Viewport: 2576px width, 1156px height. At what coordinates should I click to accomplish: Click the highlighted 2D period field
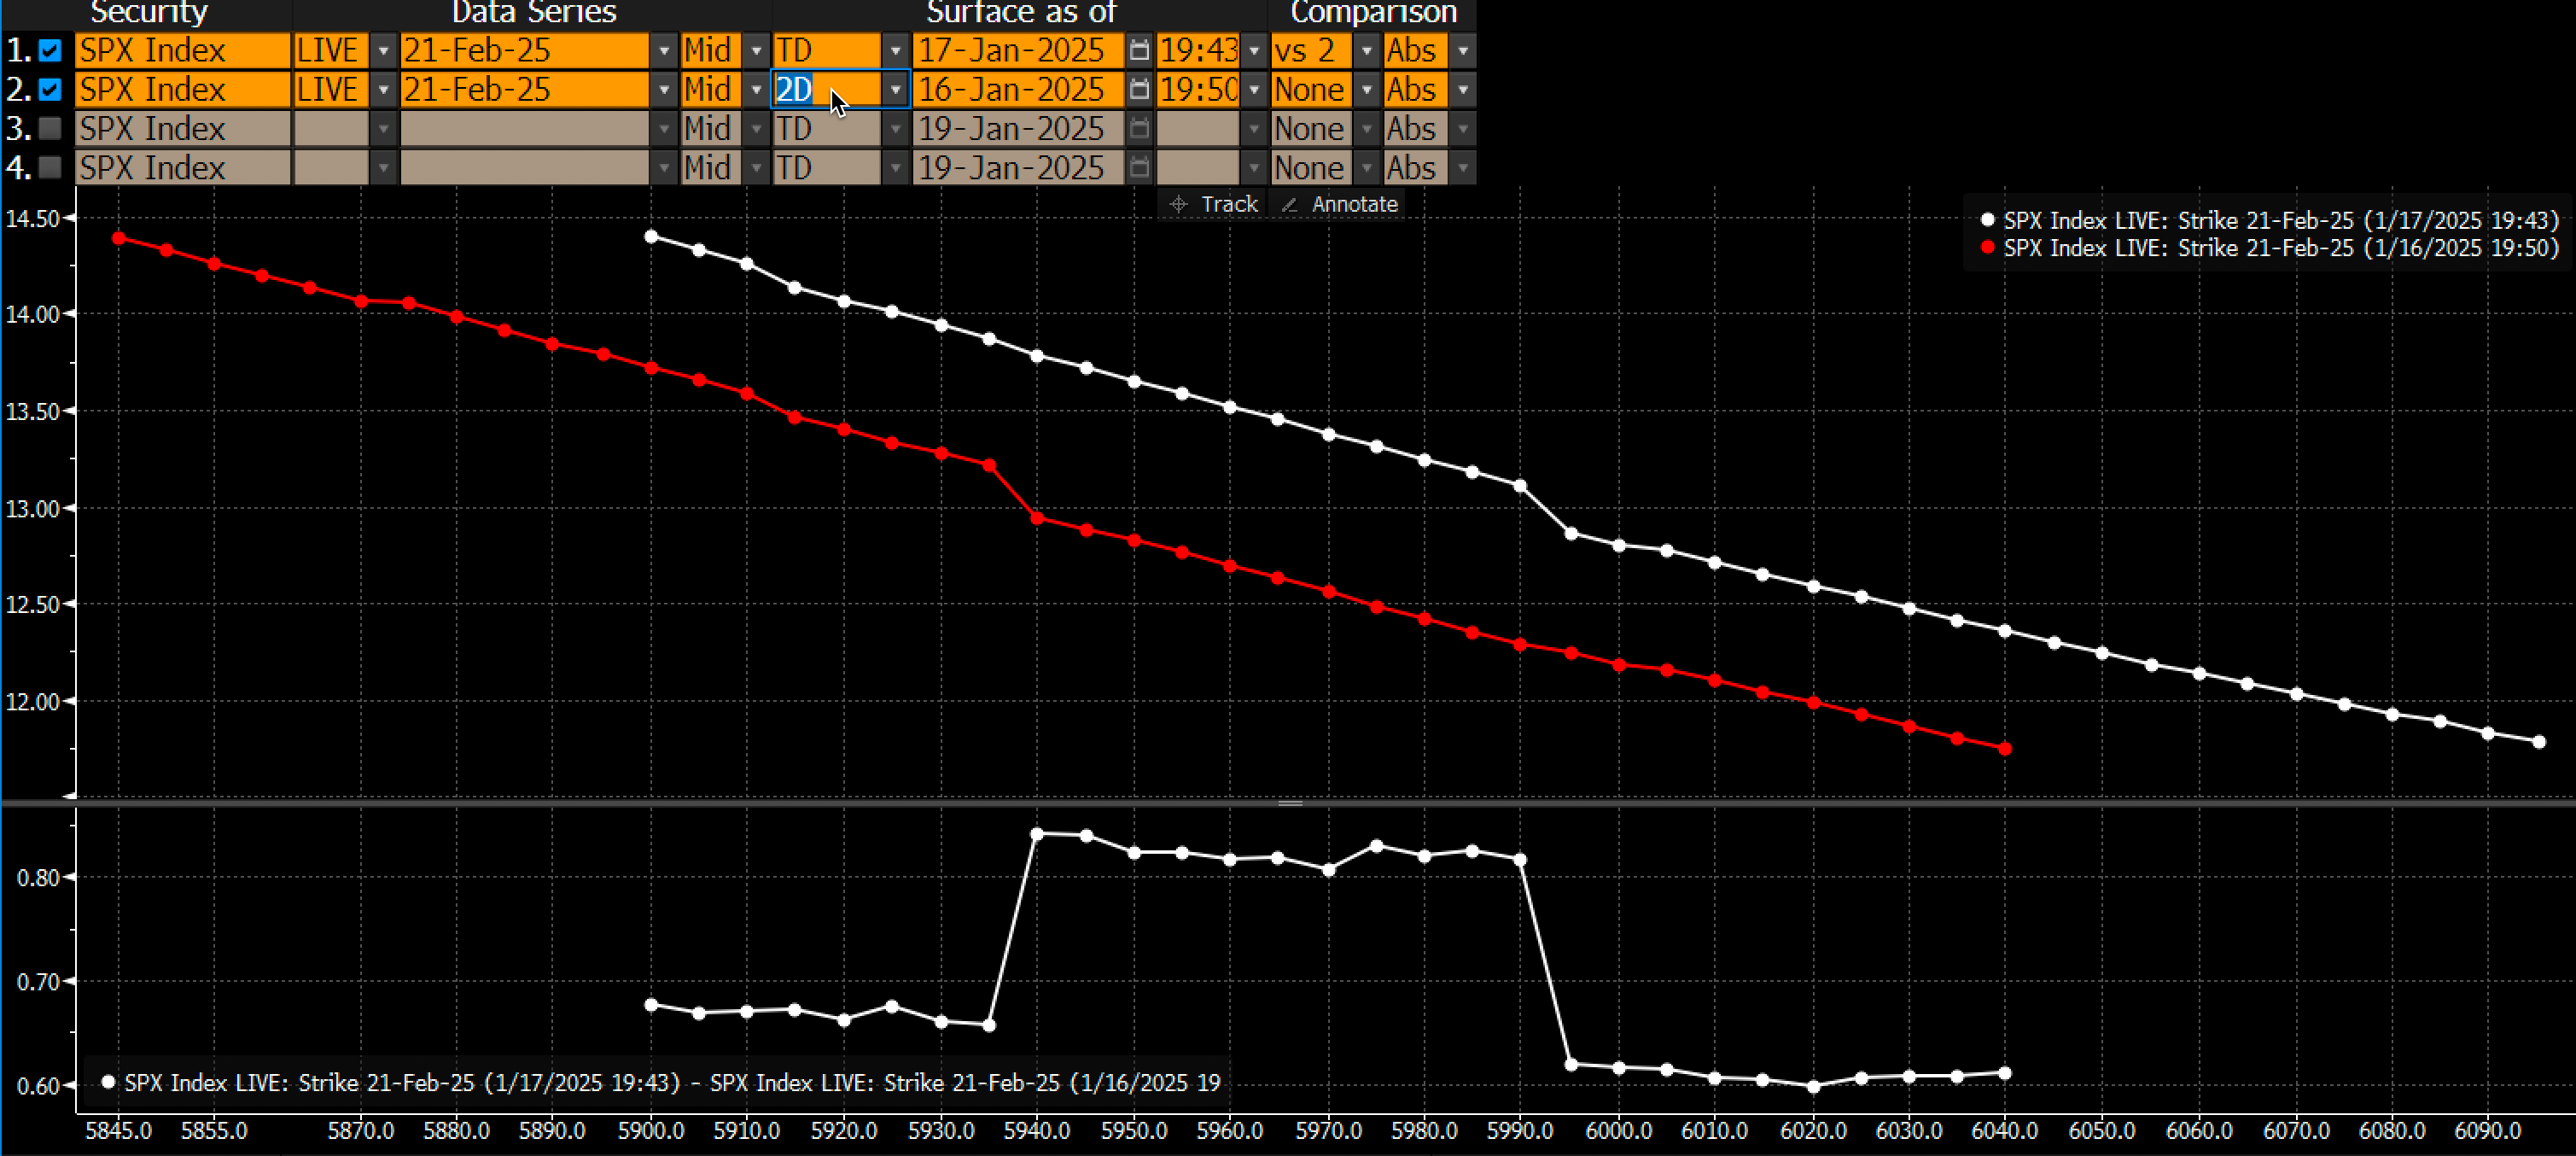(827, 90)
